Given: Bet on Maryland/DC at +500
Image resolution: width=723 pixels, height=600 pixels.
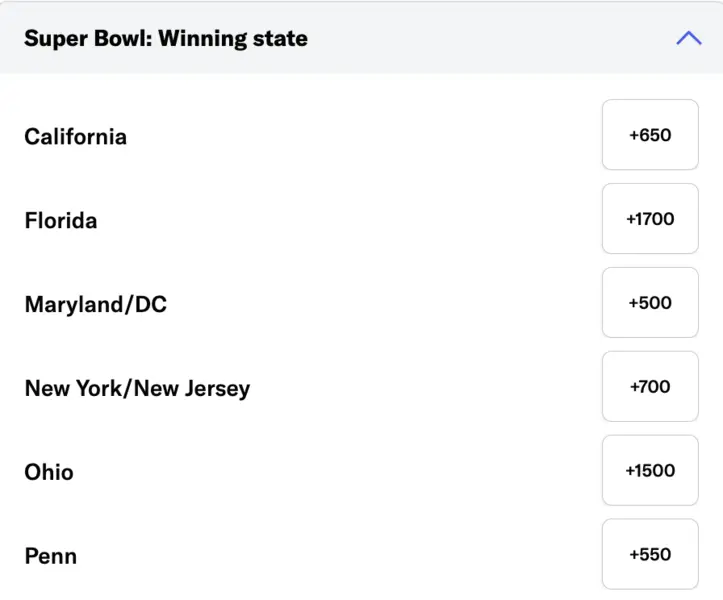Looking at the screenshot, I should click(650, 303).
